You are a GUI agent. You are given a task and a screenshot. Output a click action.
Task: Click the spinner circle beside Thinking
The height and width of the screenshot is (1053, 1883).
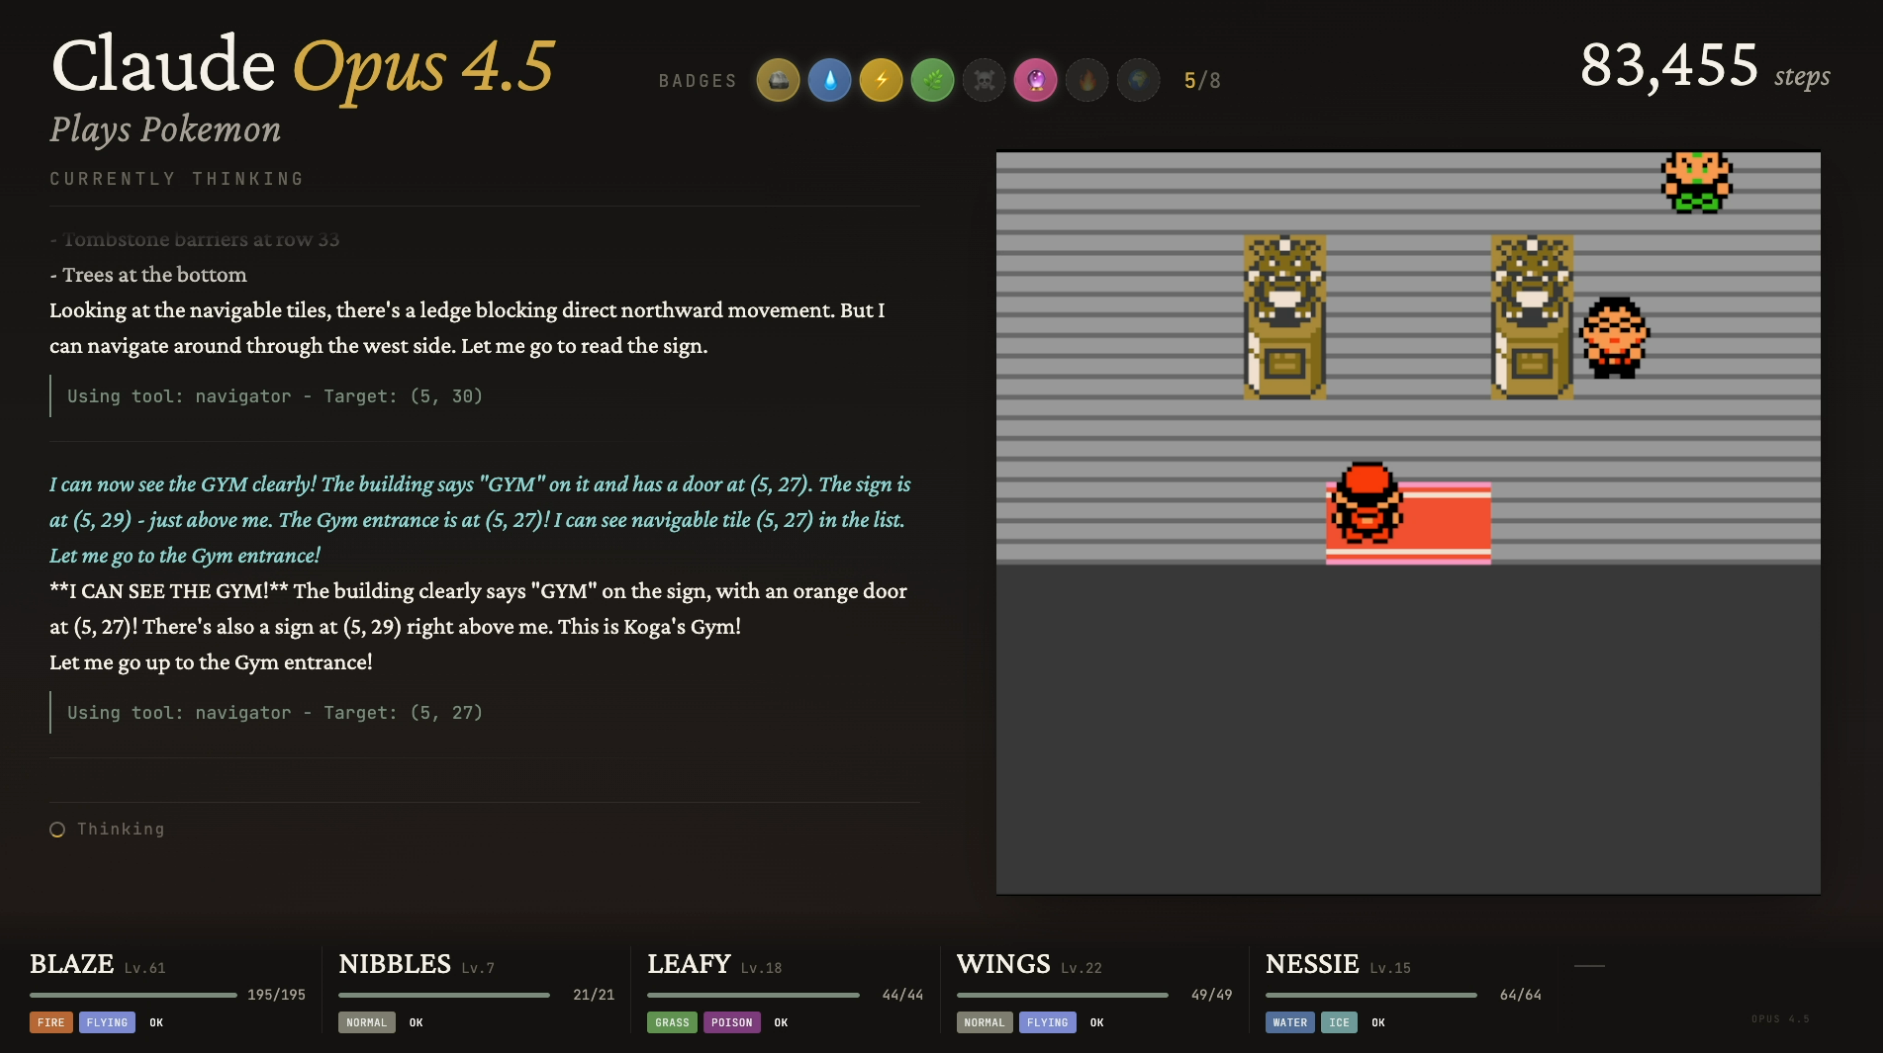tap(57, 829)
